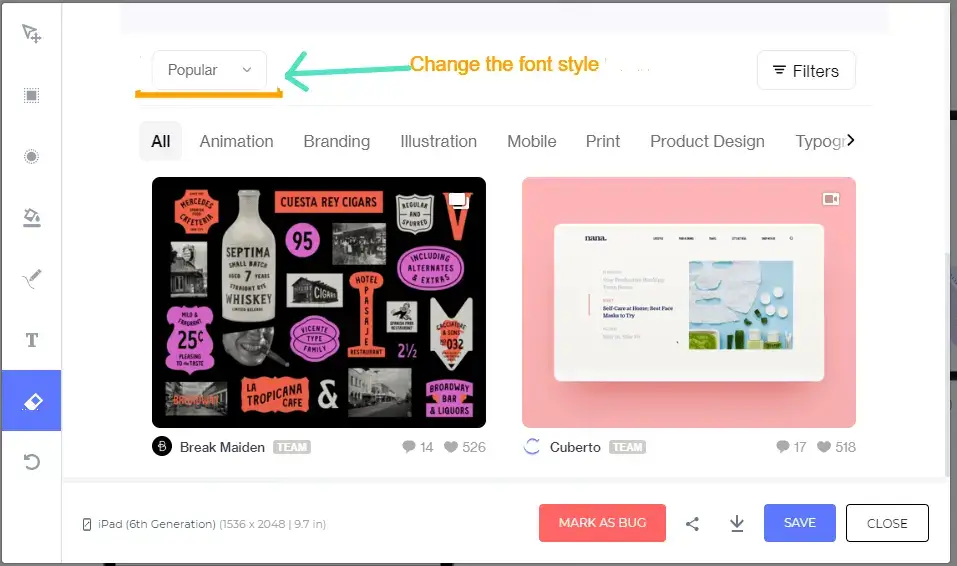Image resolution: width=957 pixels, height=566 pixels.
Task: Open the Cuberto pink design thumbnail
Action: pos(688,302)
